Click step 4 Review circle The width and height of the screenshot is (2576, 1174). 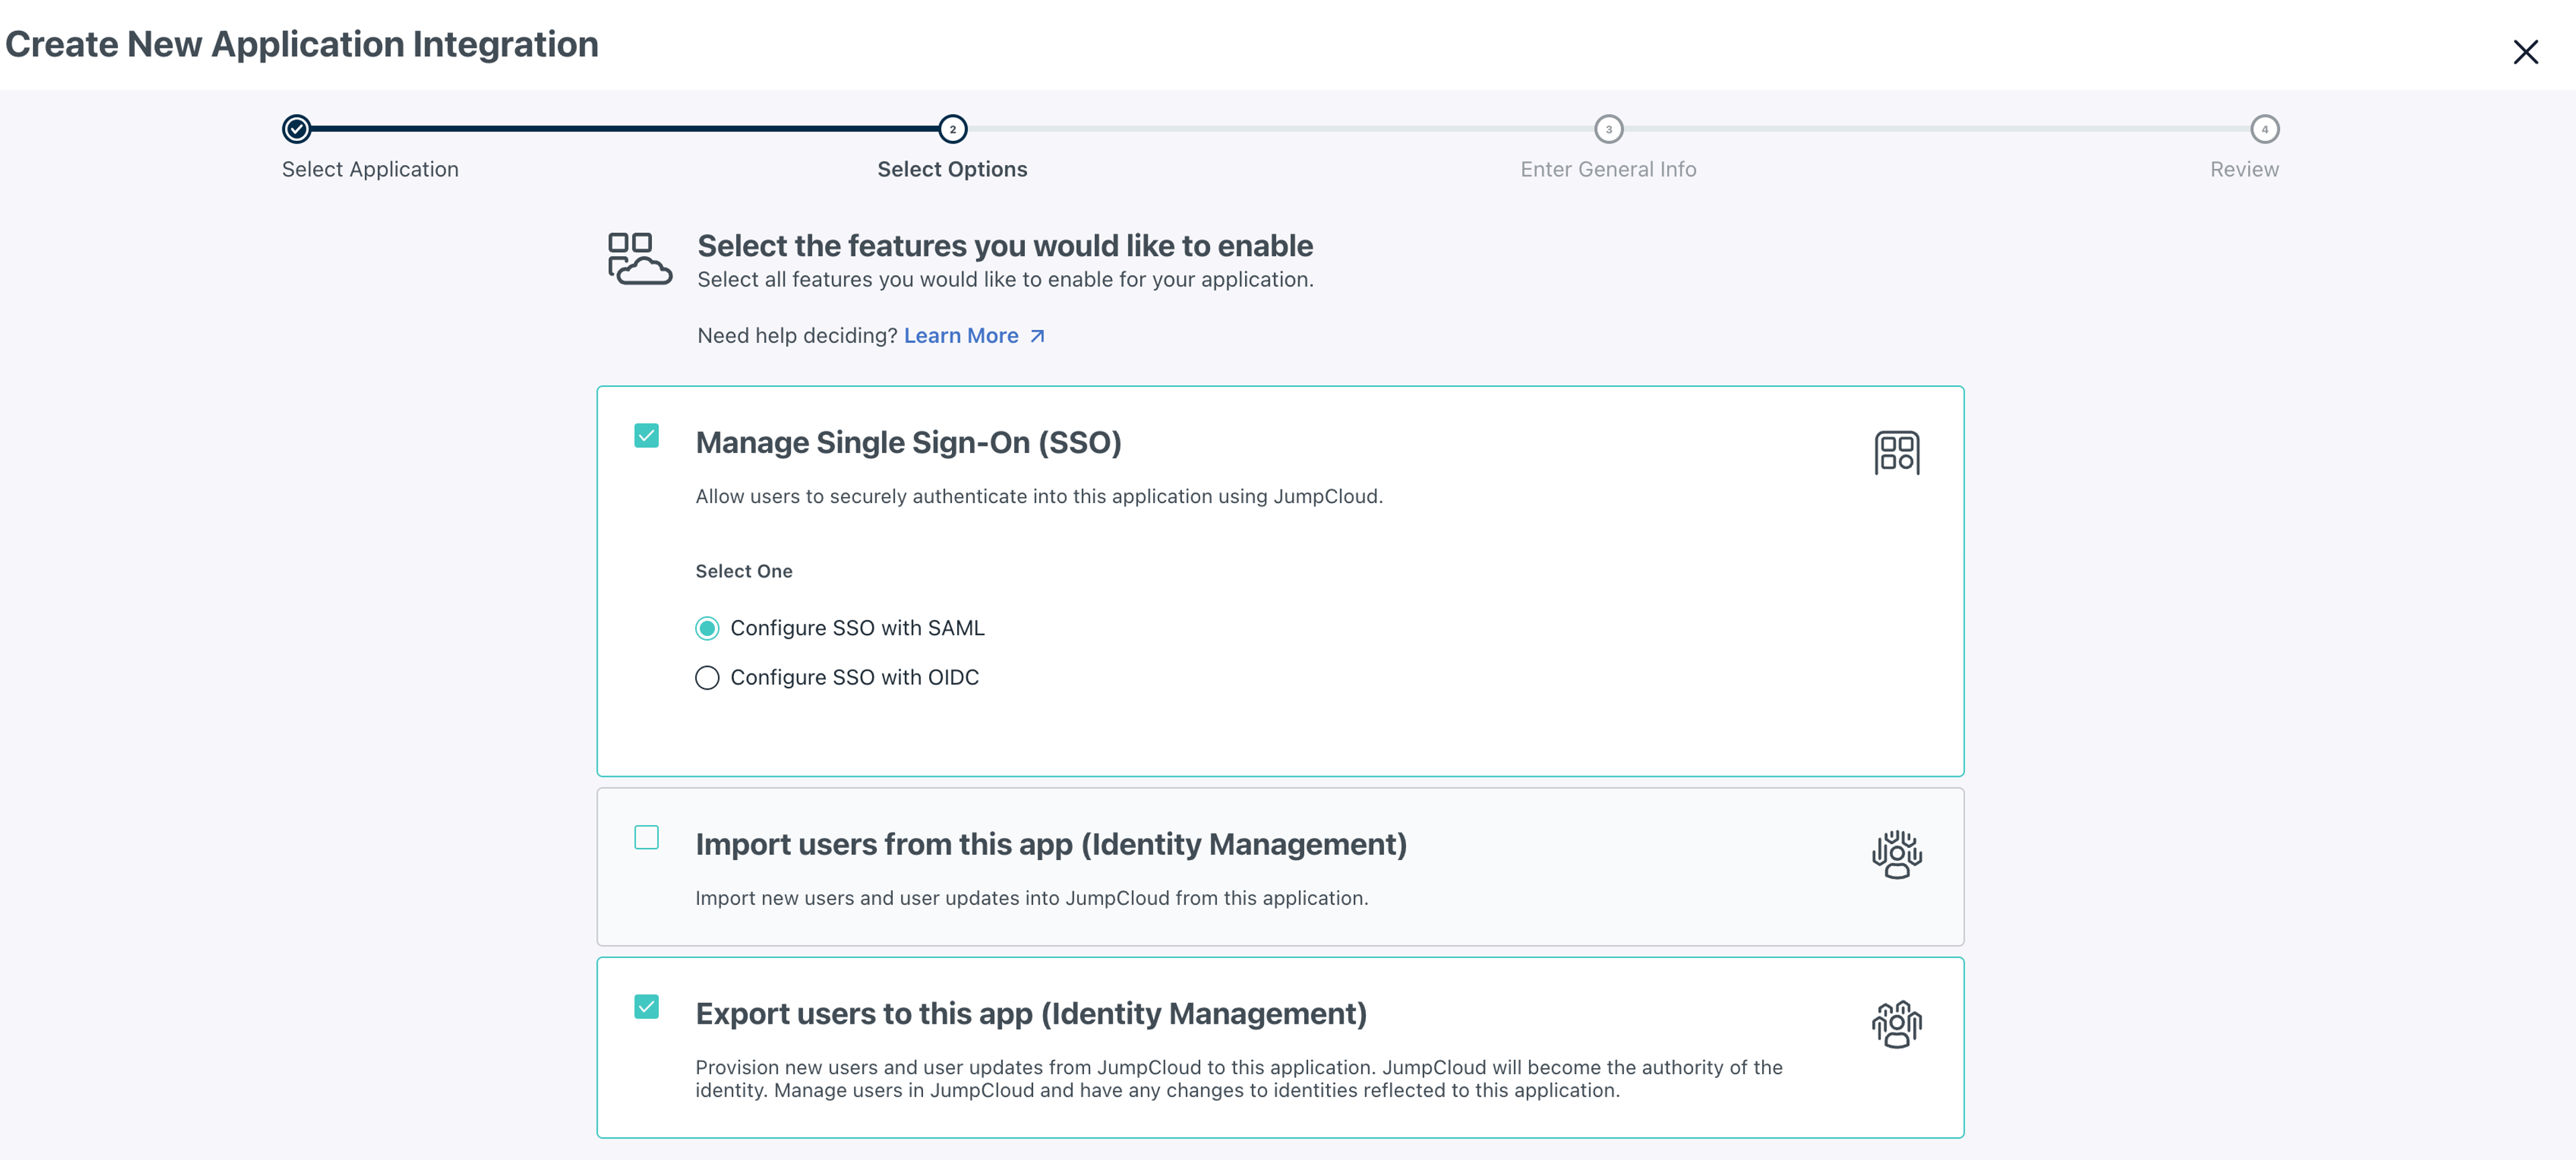point(2264,129)
